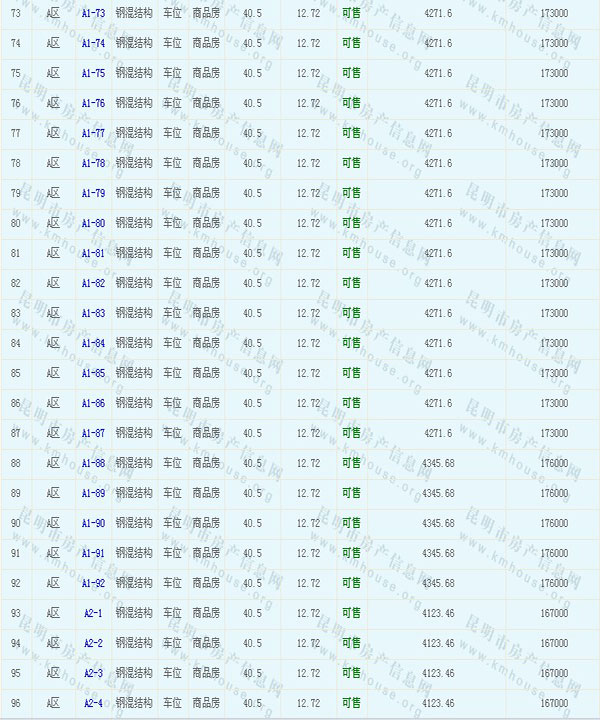The image size is (600, 720).
Task: Click the A2-2 unit link
Action: [93, 643]
